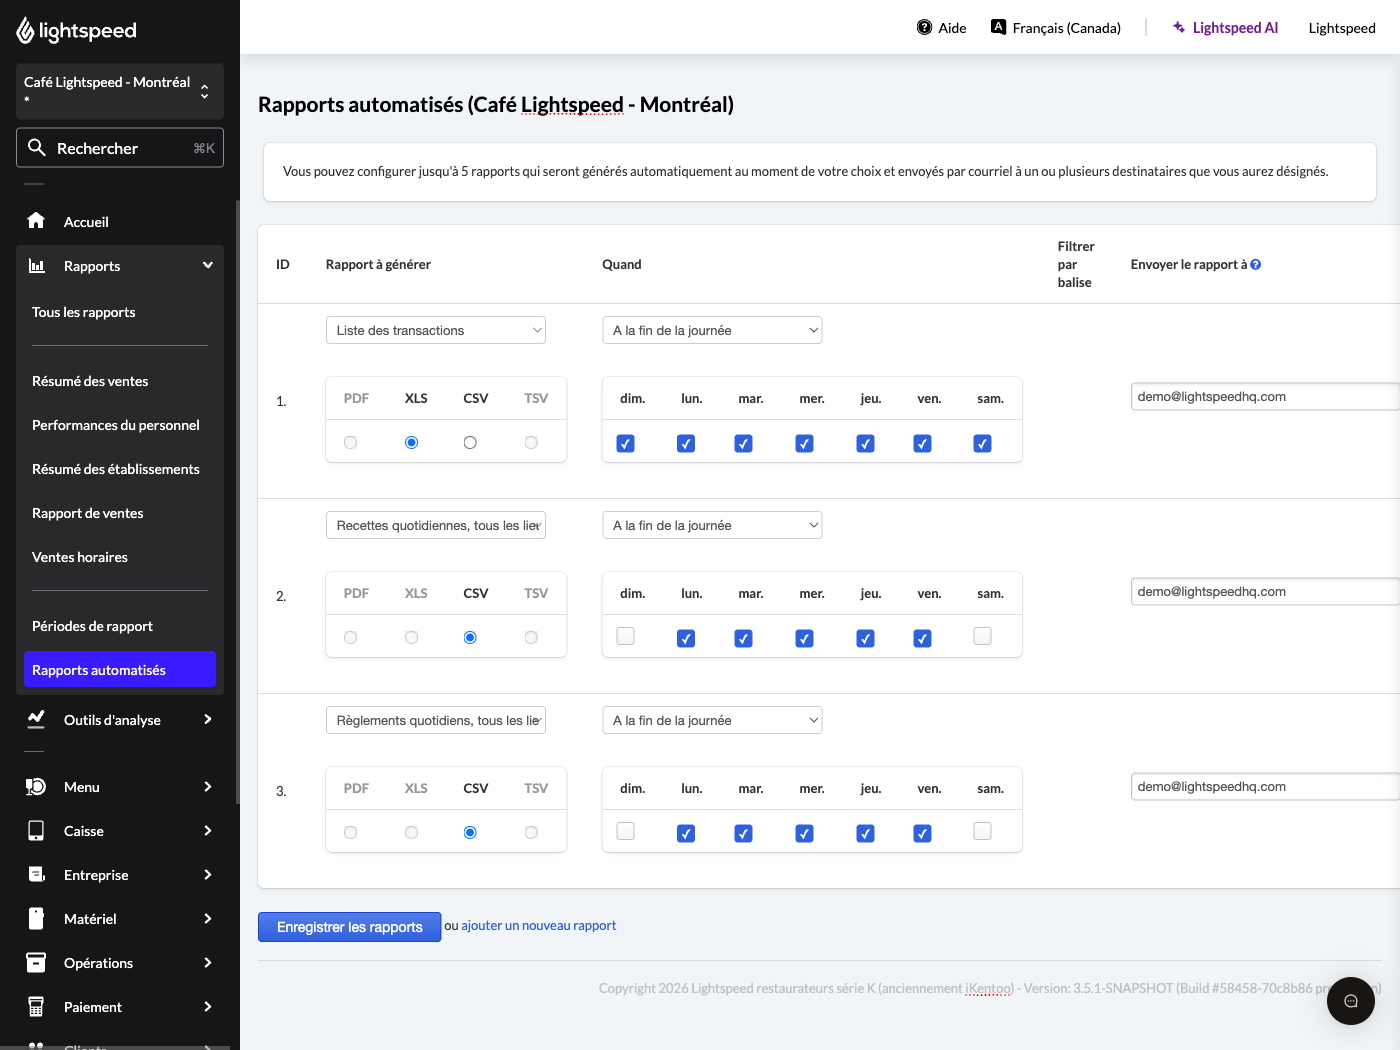Uncheck mer. for report 2

[805, 638]
